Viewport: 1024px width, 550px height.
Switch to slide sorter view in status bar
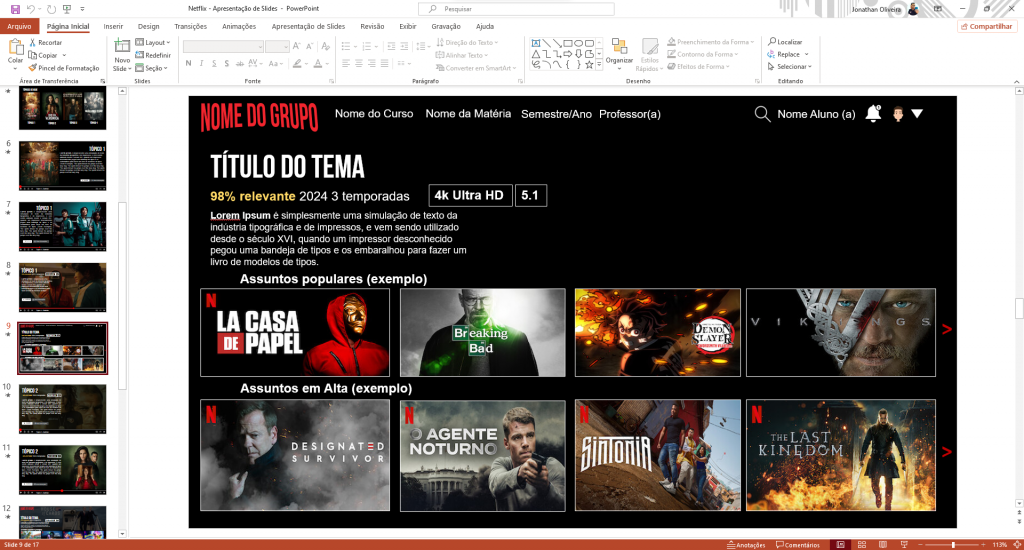click(x=861, y=545)
